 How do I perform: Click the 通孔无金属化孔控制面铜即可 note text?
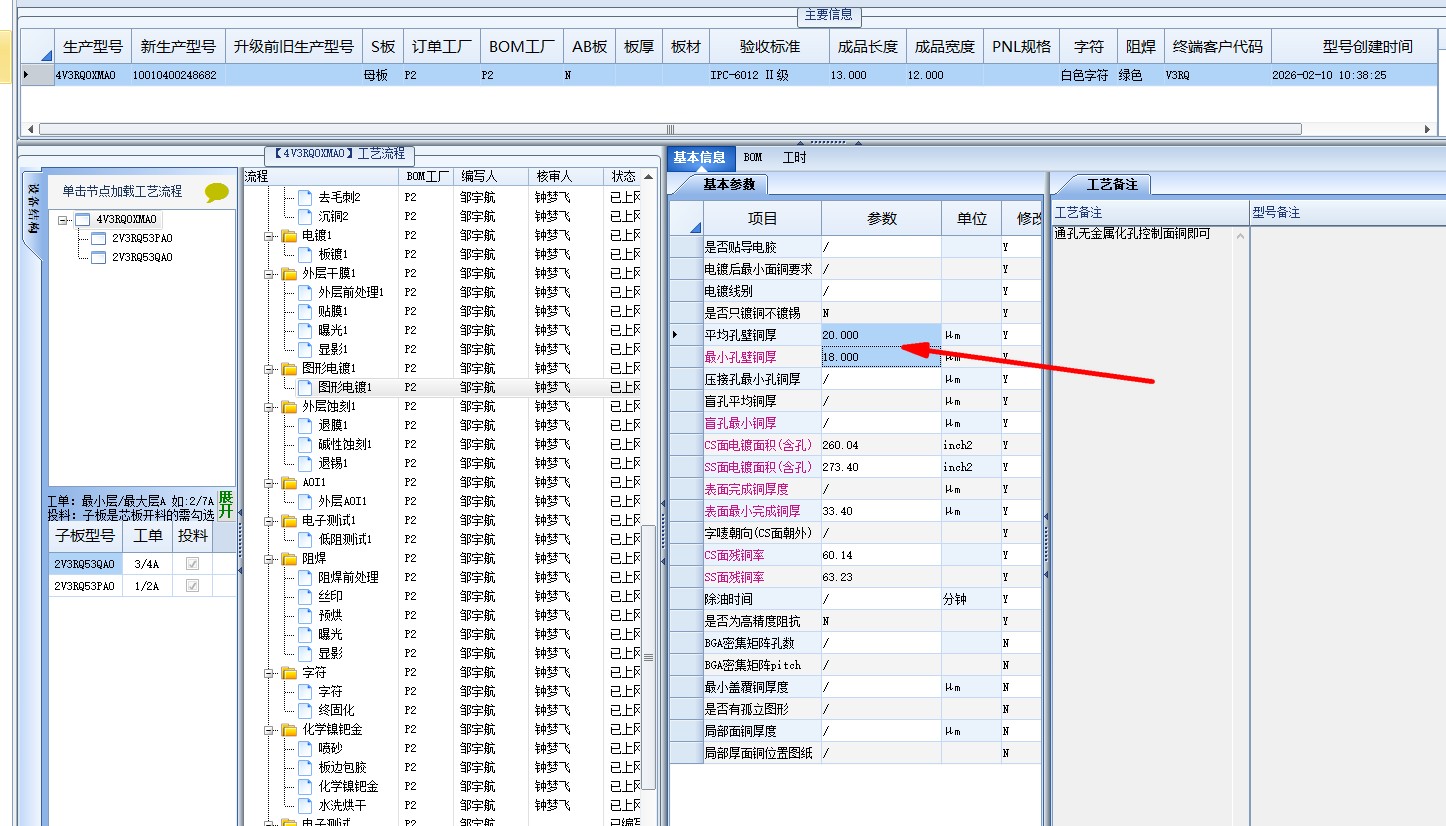tap(1132, 233)
